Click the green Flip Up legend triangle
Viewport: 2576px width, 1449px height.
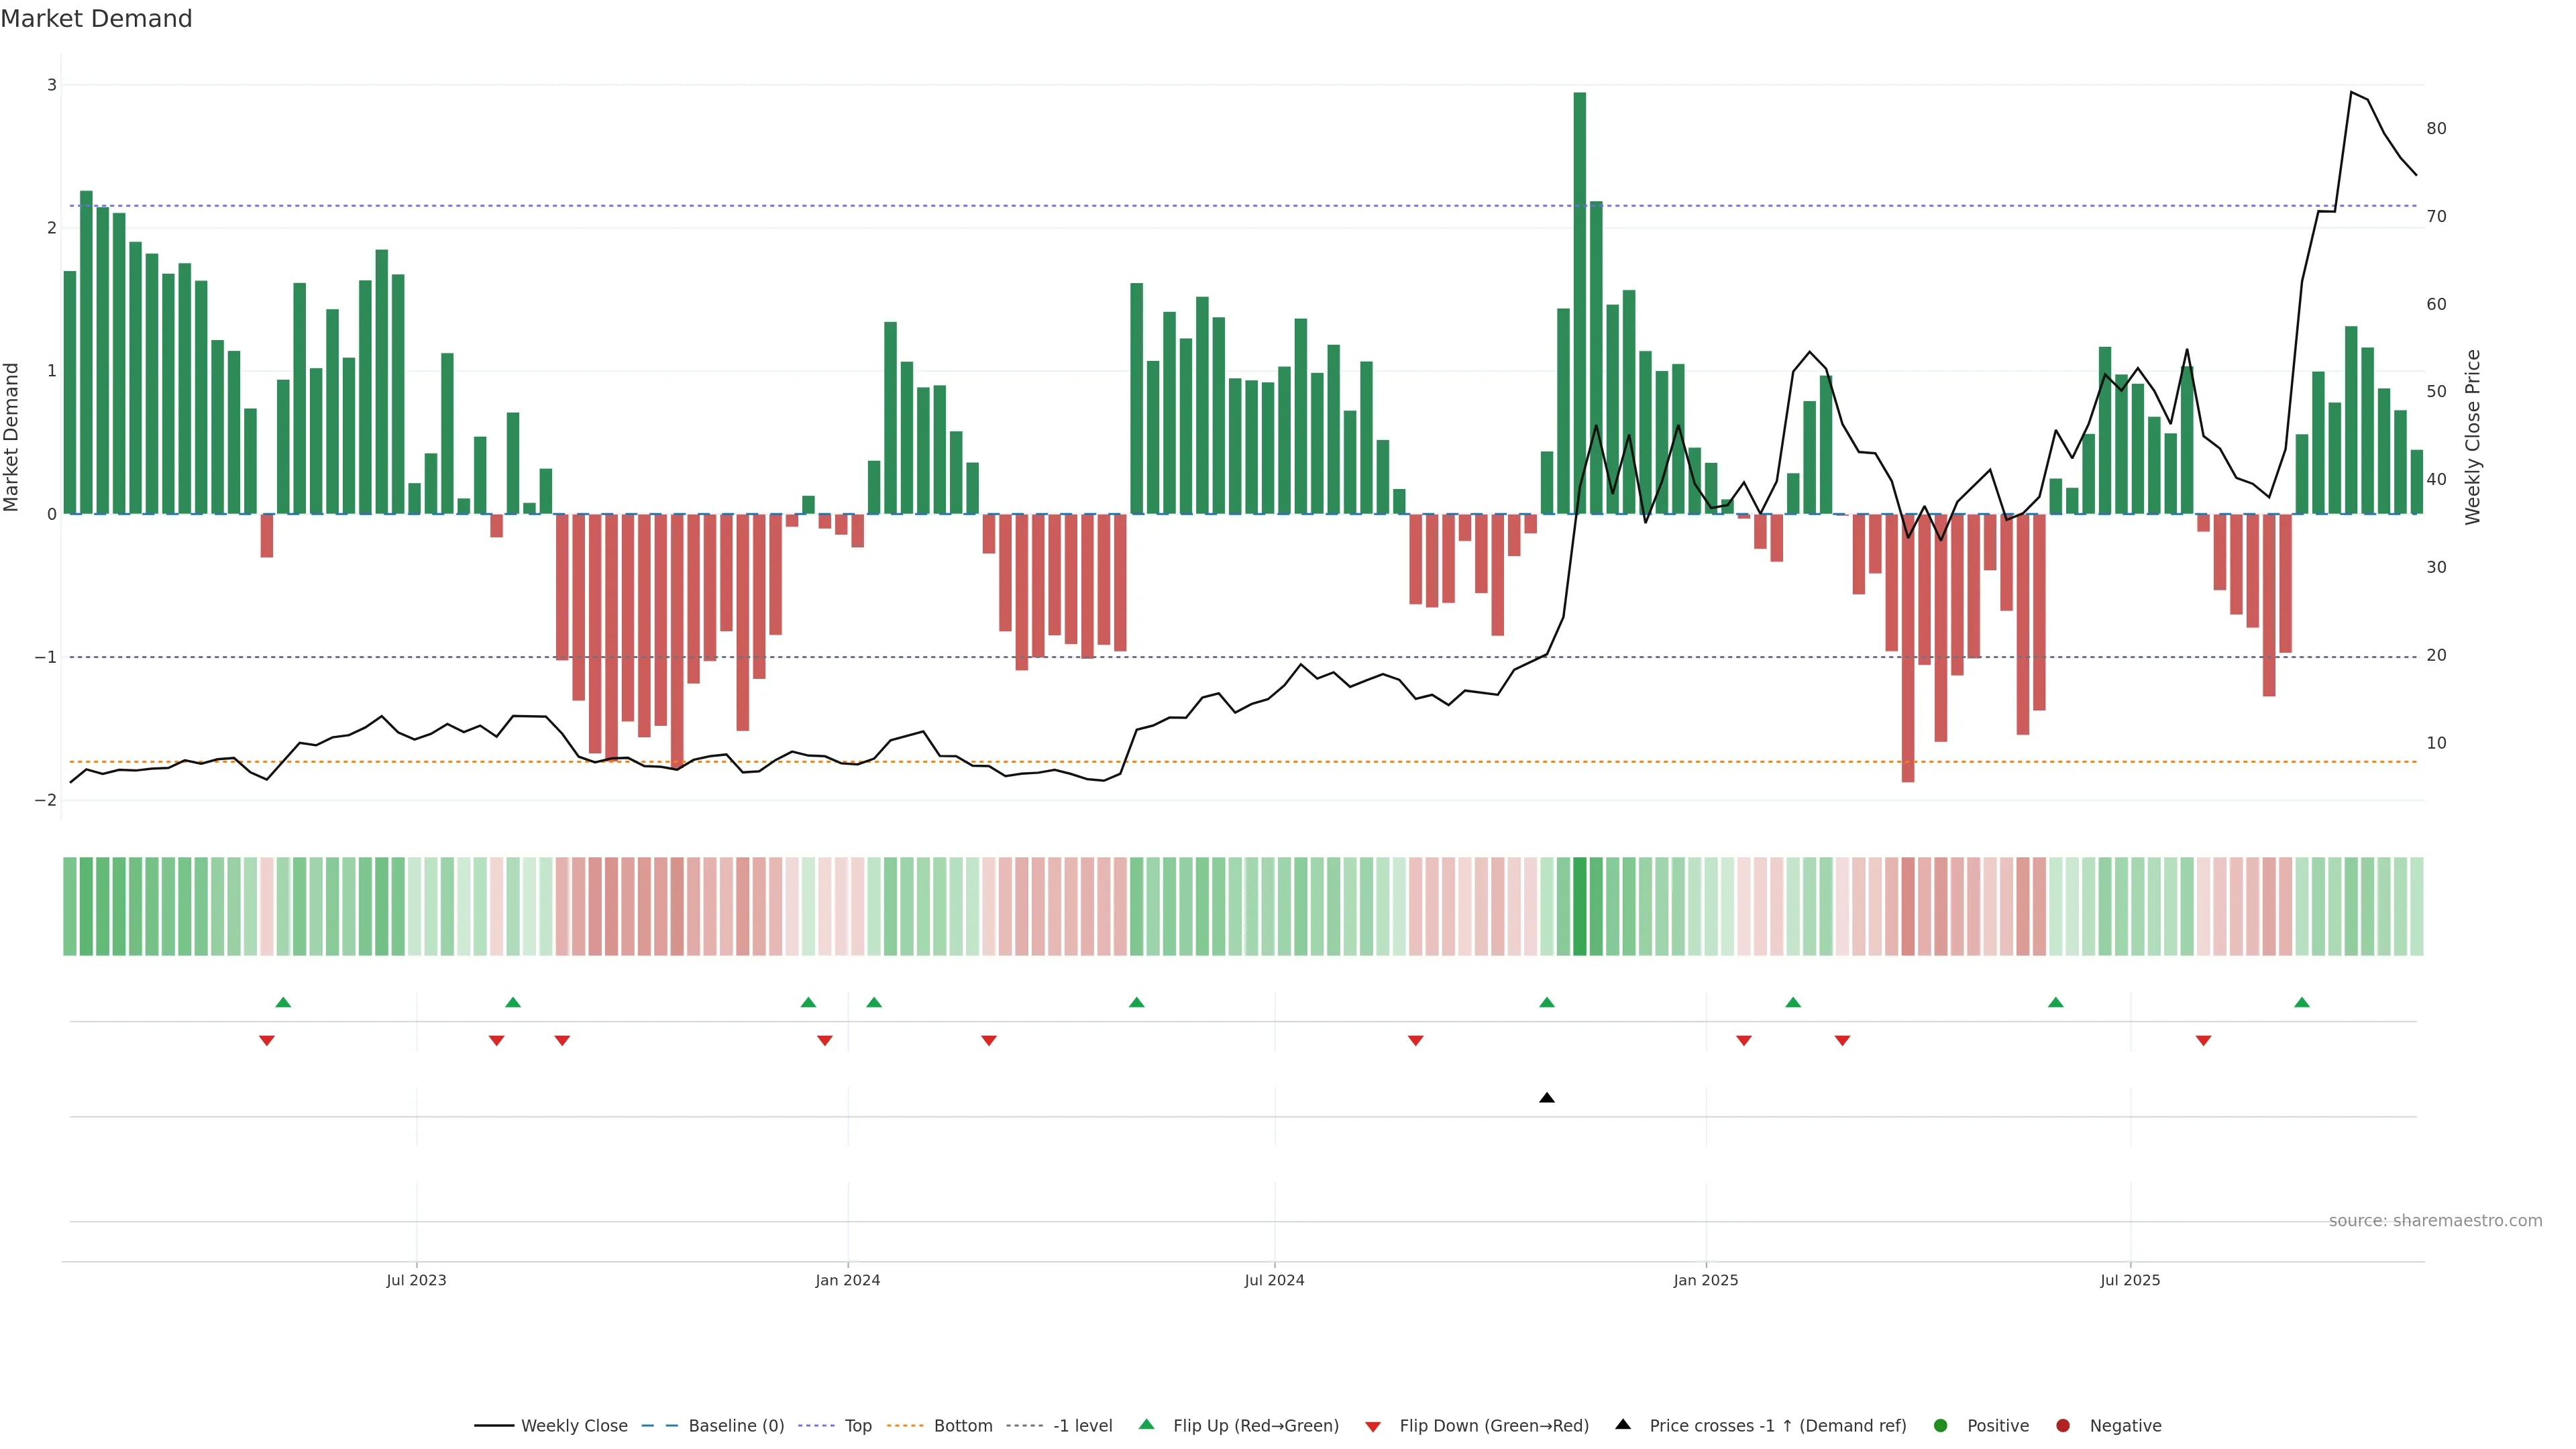tap(1146, 1424)
